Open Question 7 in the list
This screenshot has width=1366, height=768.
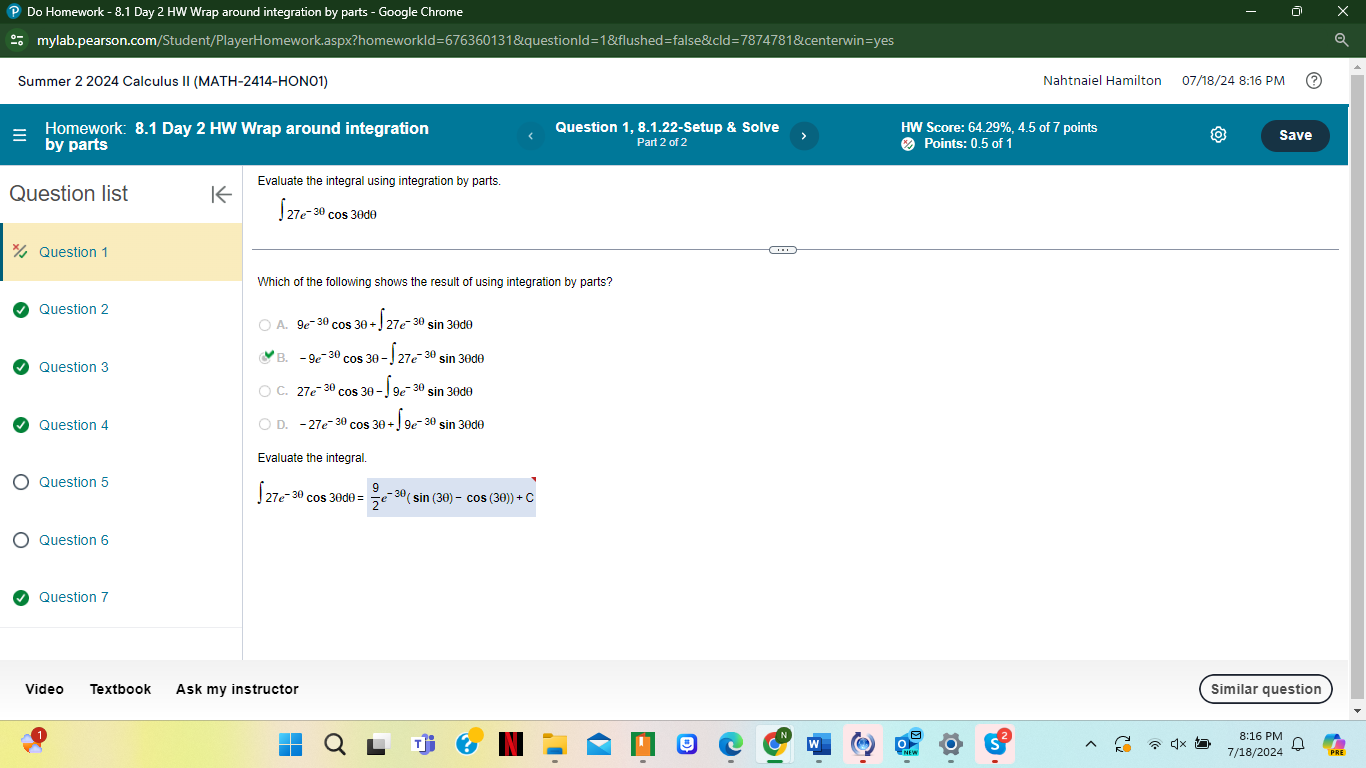pyautogui.click(x=121, y=597)
